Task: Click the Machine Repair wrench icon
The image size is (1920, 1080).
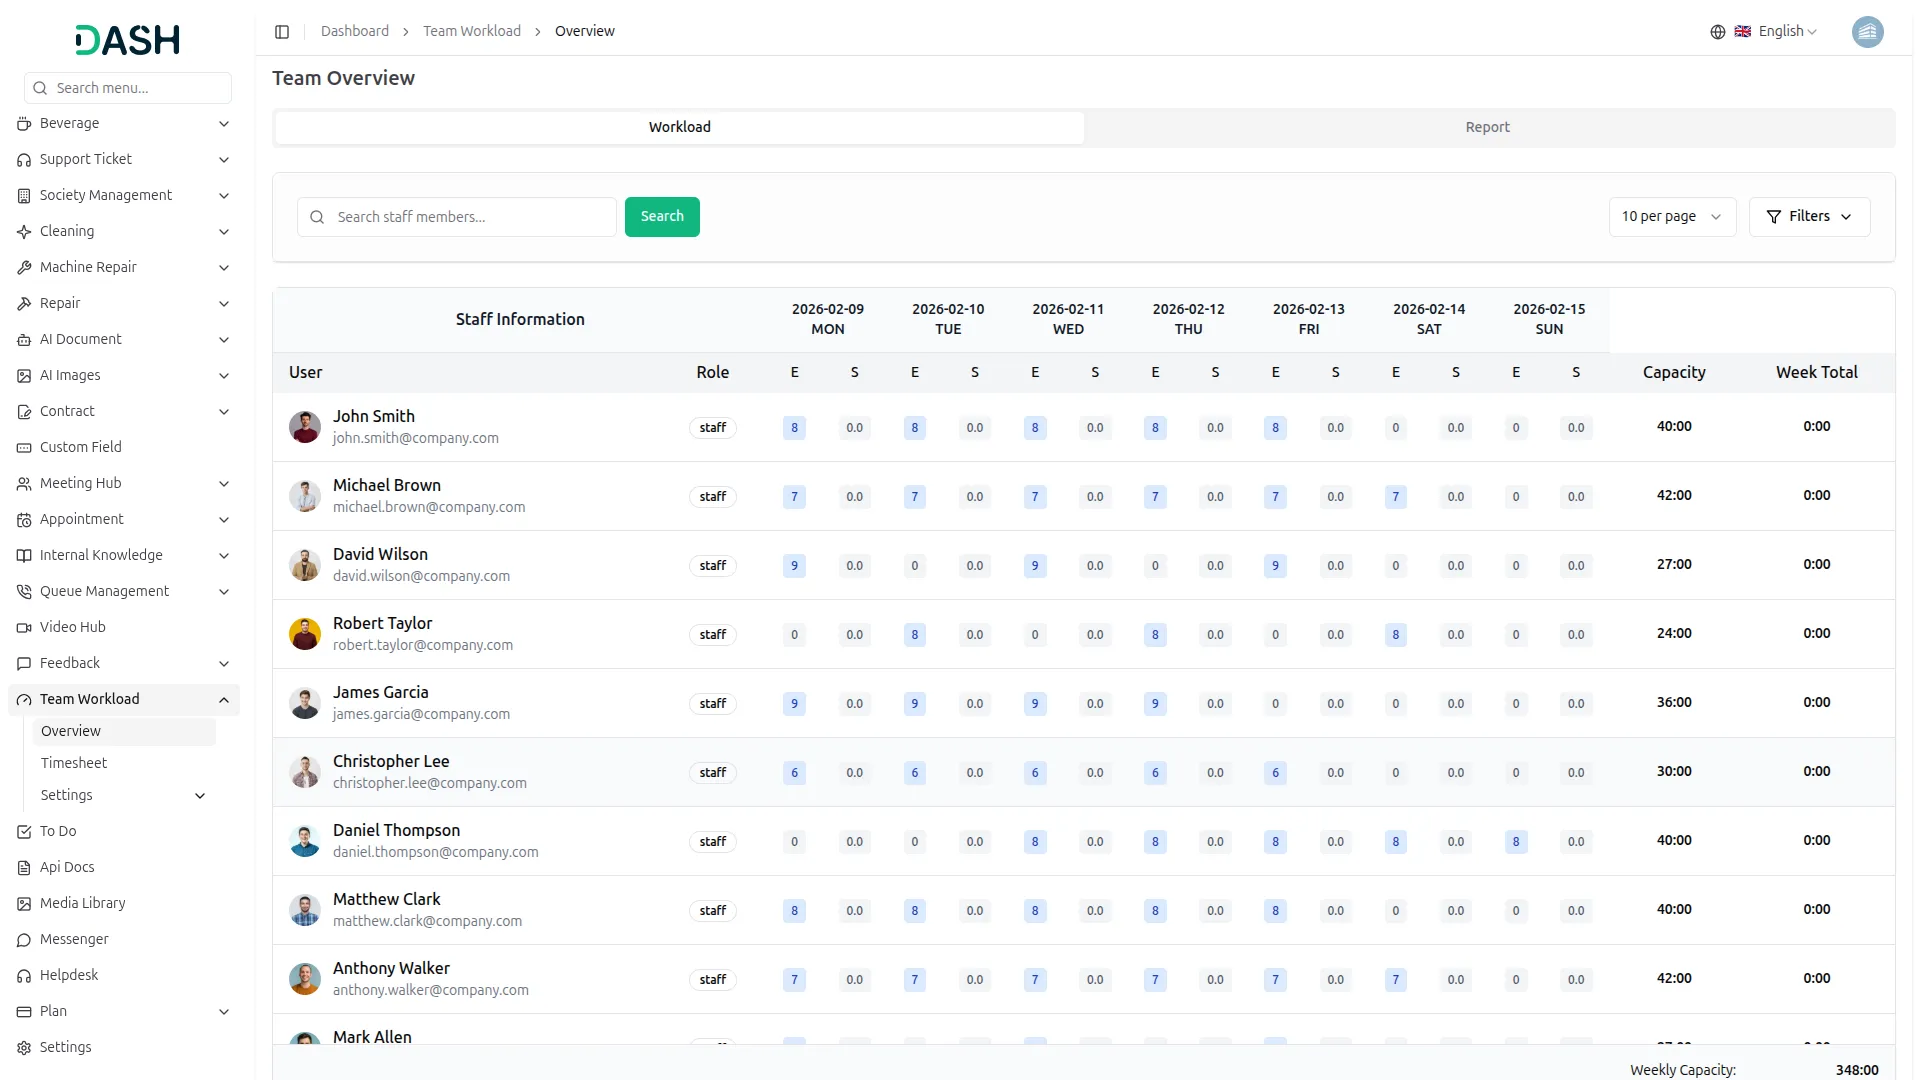Action: (x=24, y=268)
